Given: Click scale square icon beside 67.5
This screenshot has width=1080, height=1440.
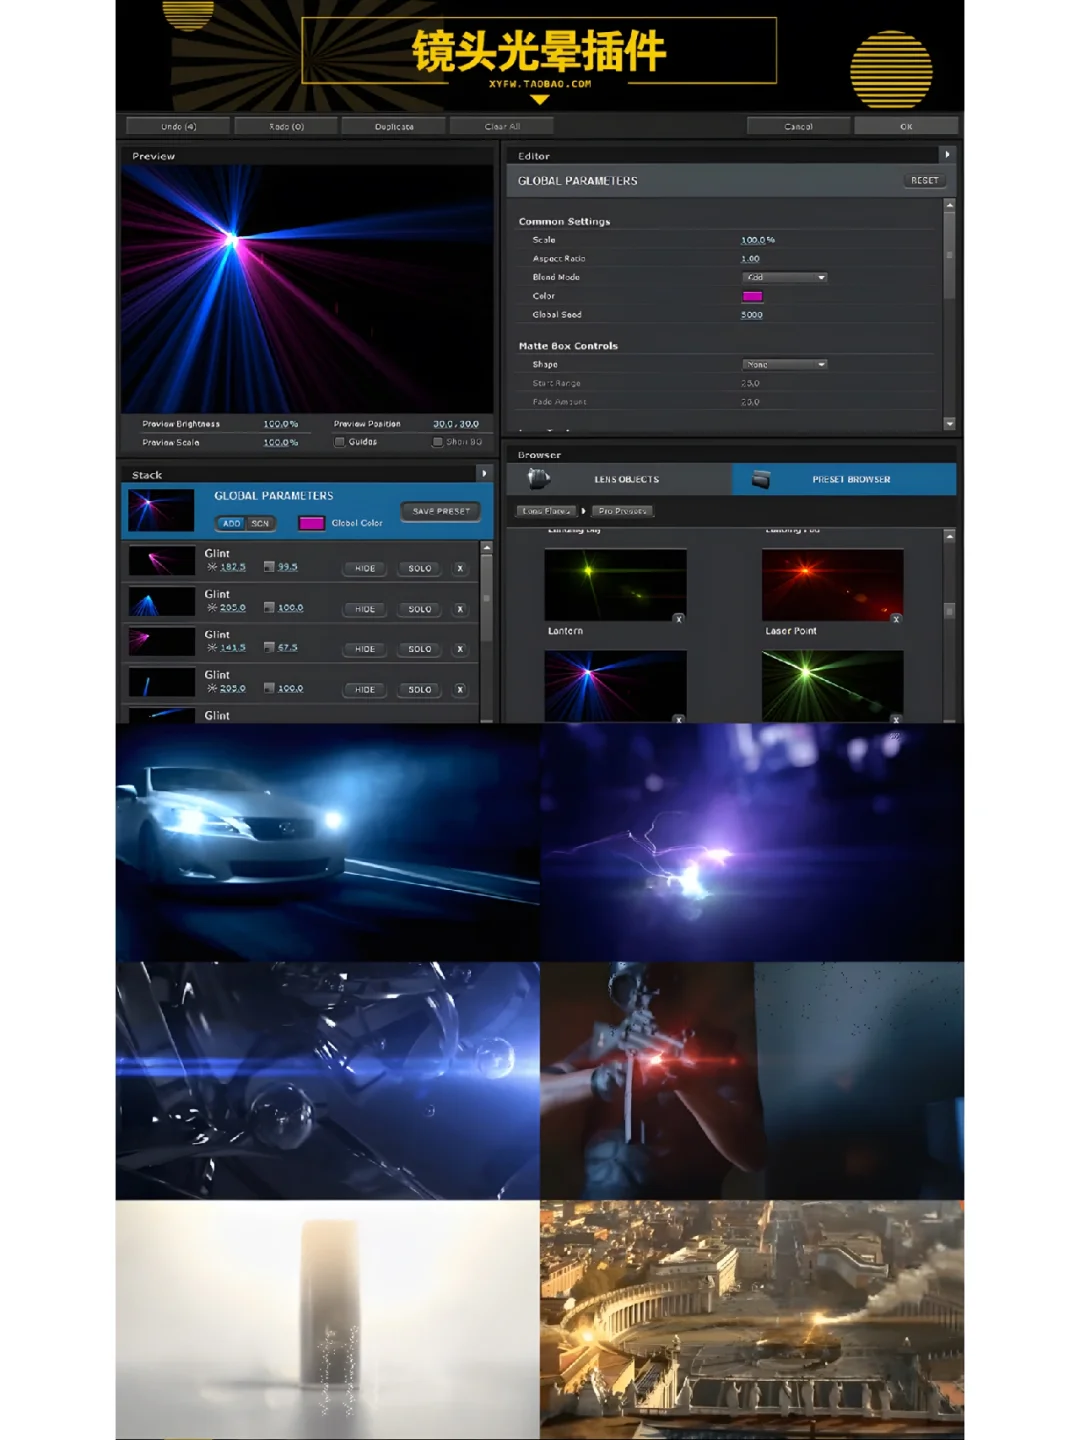Looking at the screenshot, I should tap(269, 648).
